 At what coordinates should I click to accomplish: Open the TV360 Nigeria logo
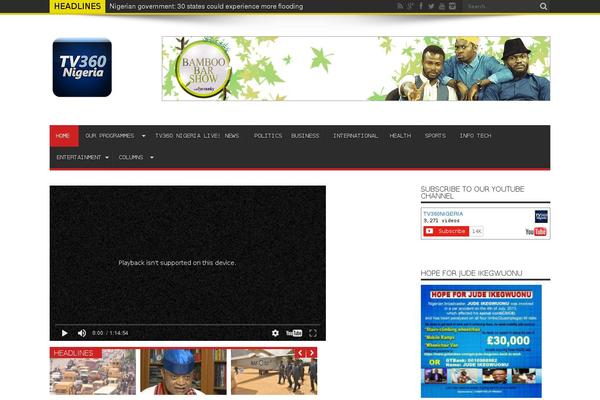point(82,67)
